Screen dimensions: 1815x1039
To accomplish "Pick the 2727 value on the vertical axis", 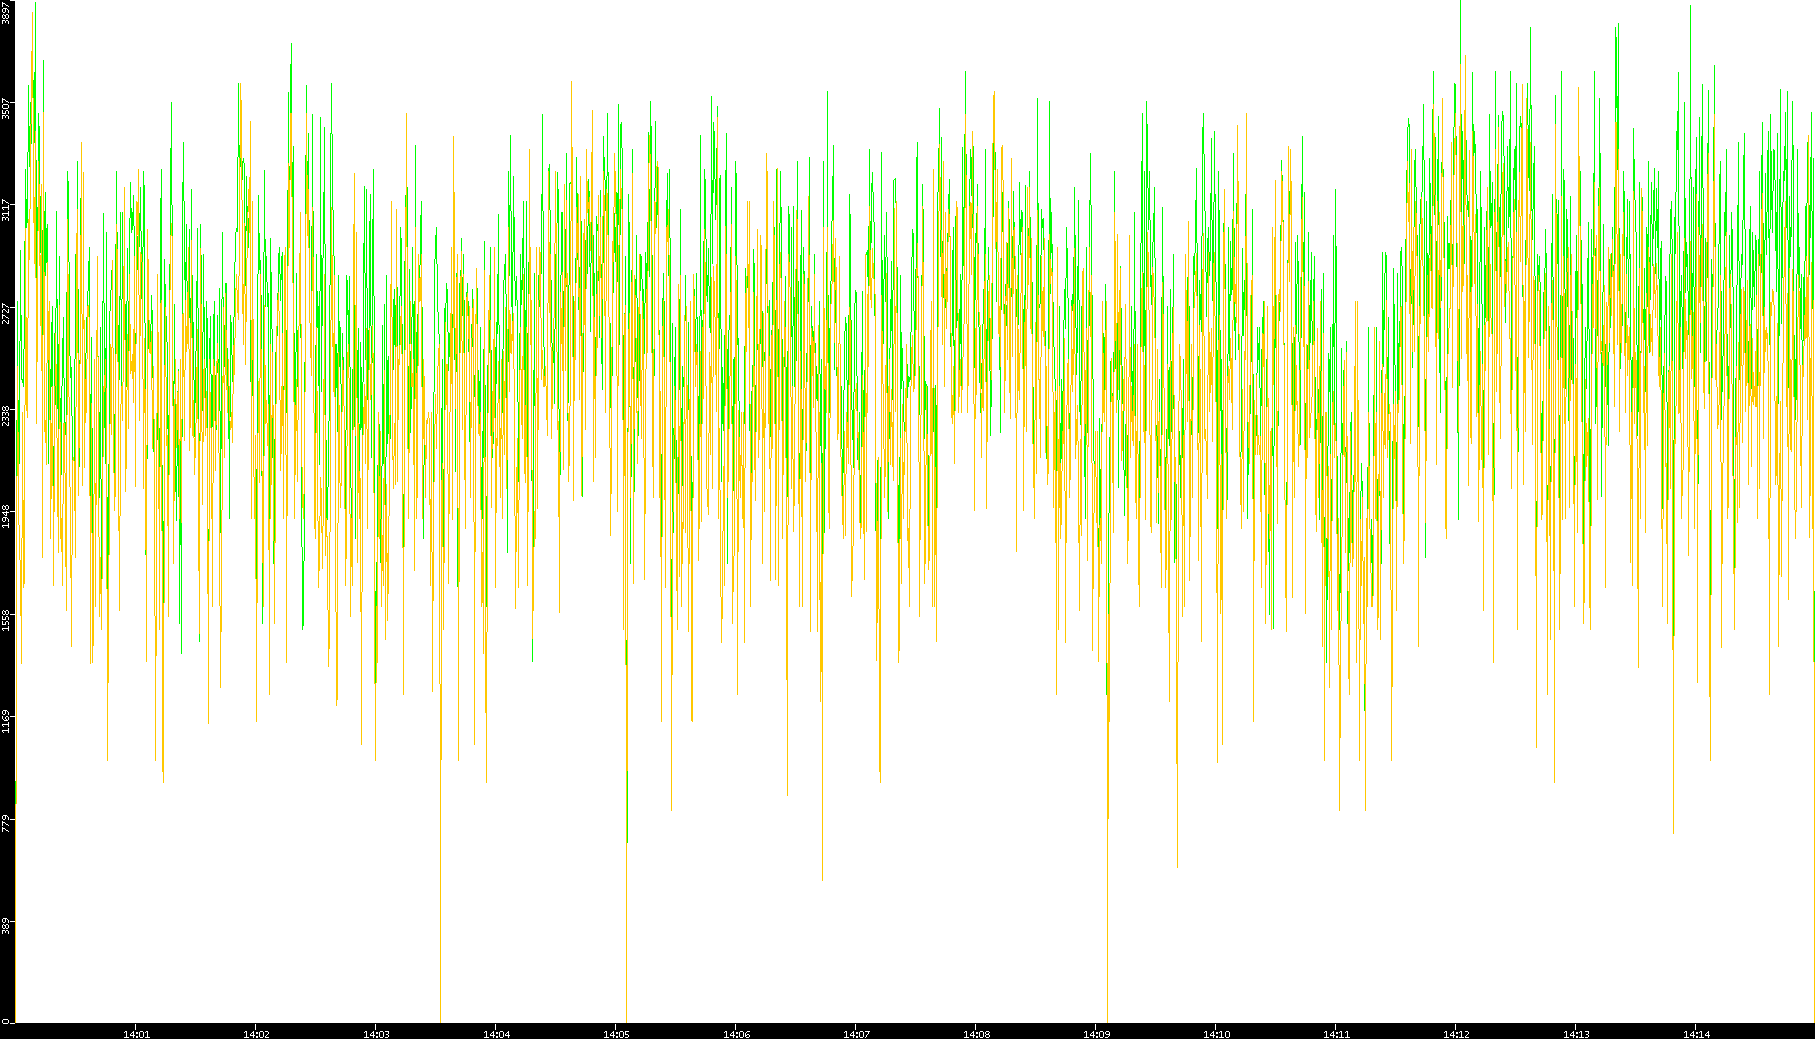I will 7,313.
